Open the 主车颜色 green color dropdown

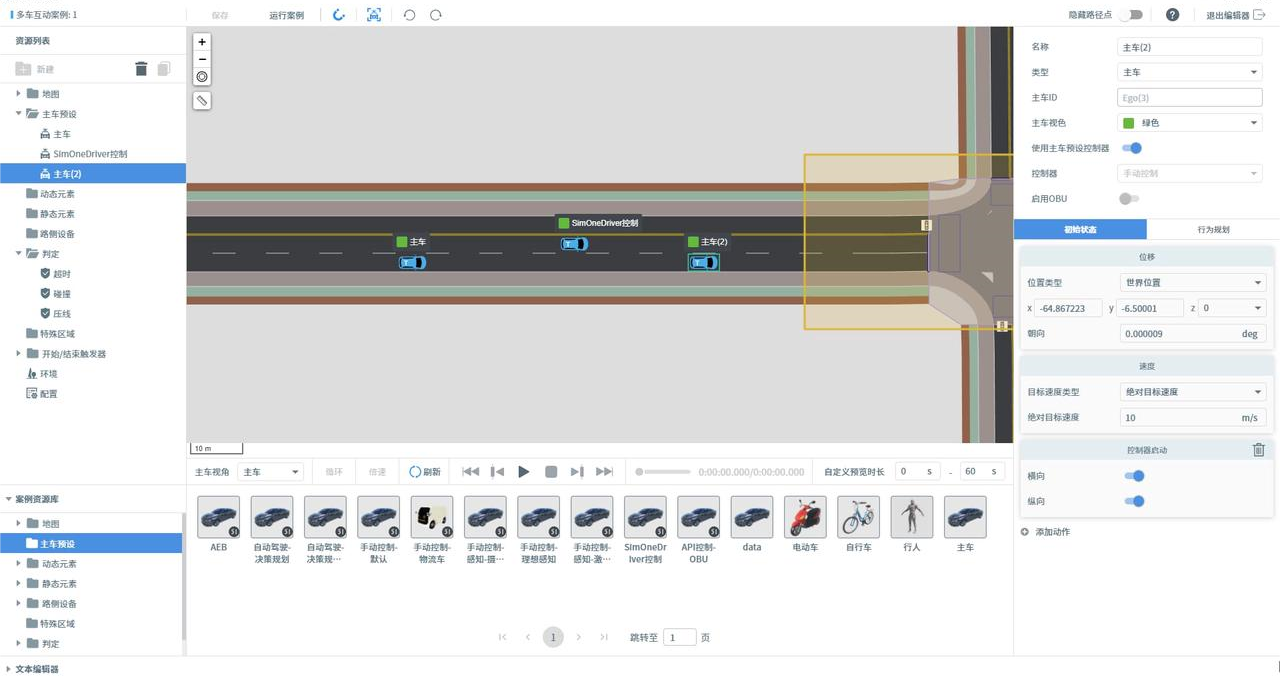click(1189, 123)
